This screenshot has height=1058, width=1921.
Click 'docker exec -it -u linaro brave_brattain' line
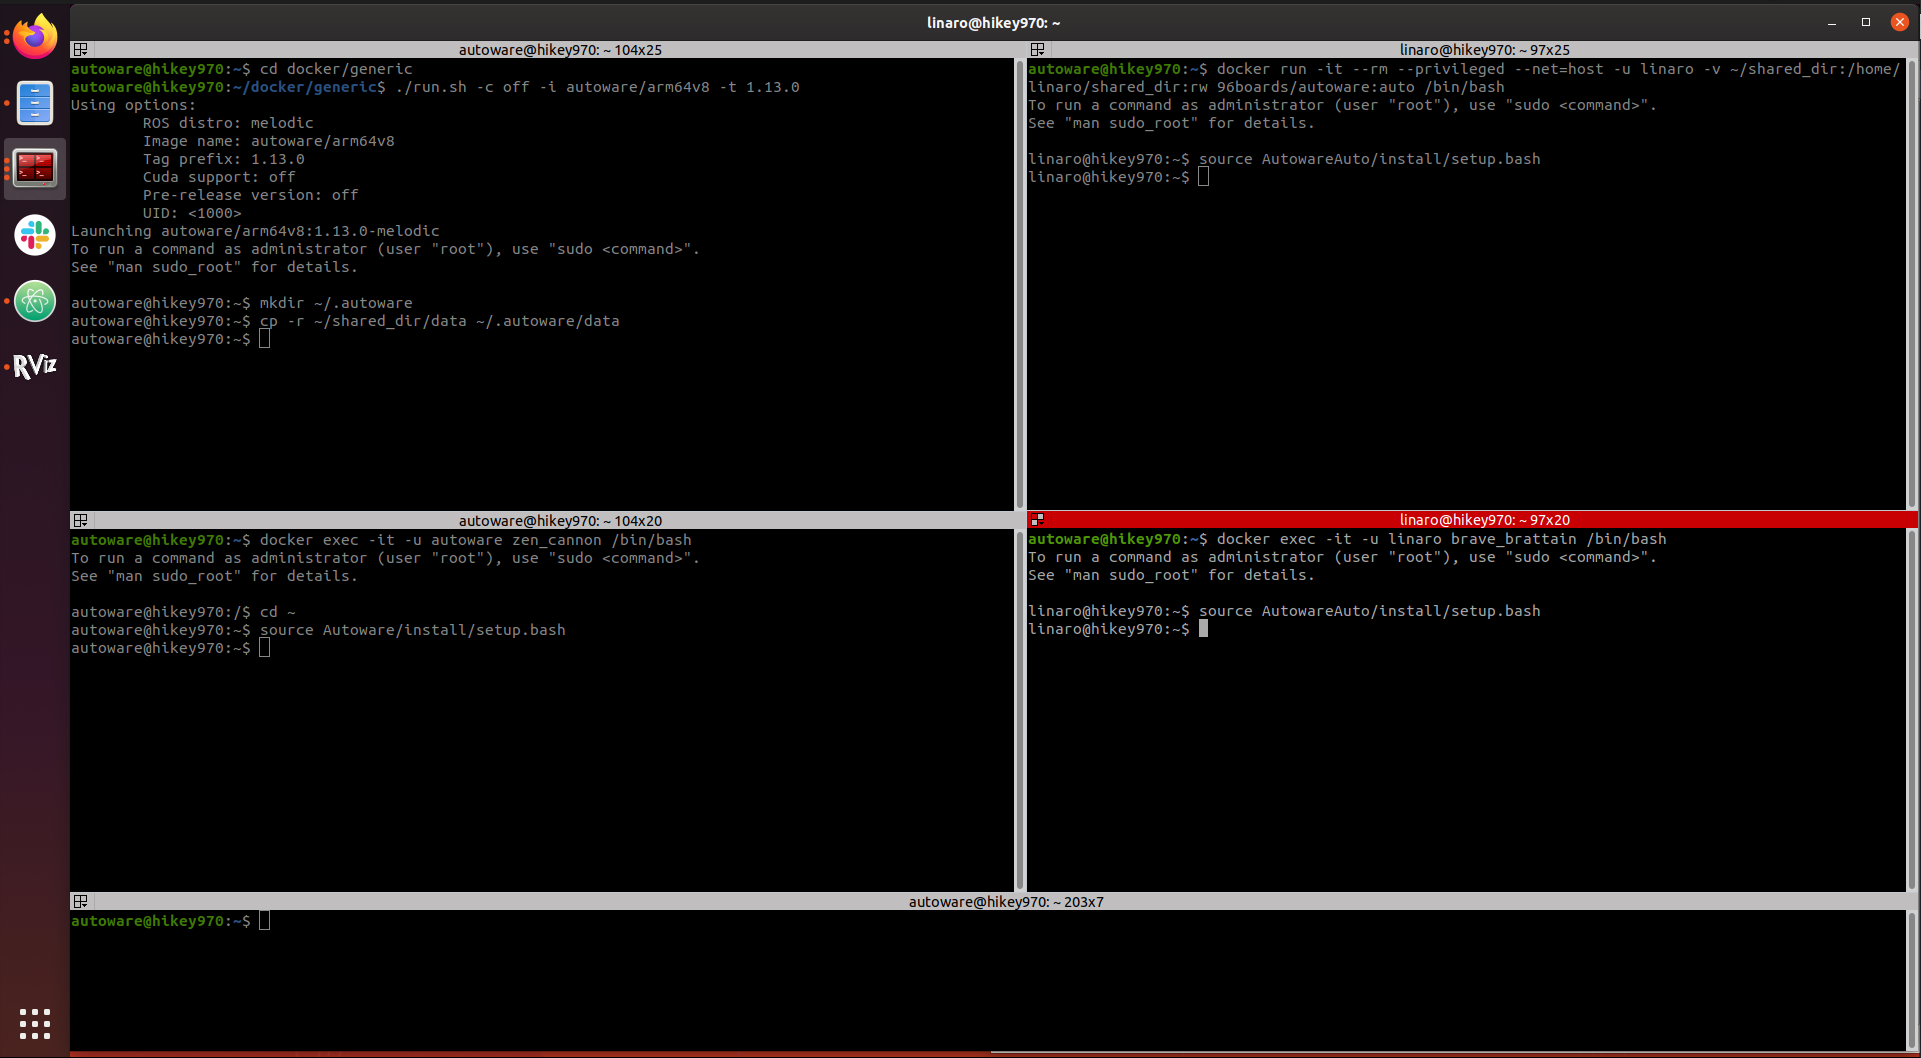[1347, 539]
